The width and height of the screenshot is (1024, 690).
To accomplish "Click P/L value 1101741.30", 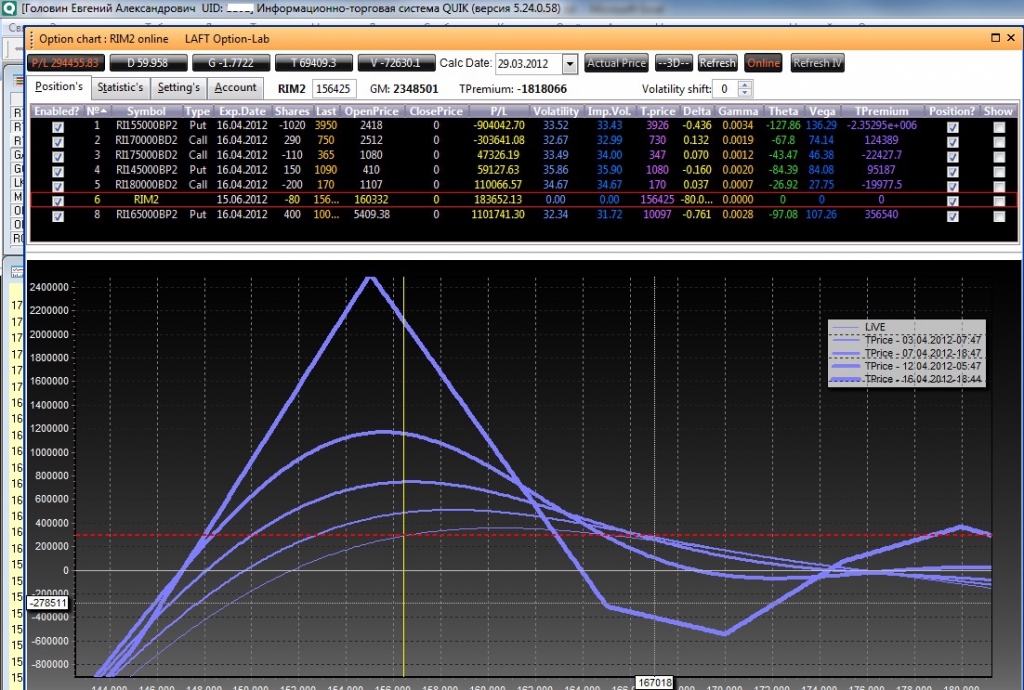I will pos(498,215).
